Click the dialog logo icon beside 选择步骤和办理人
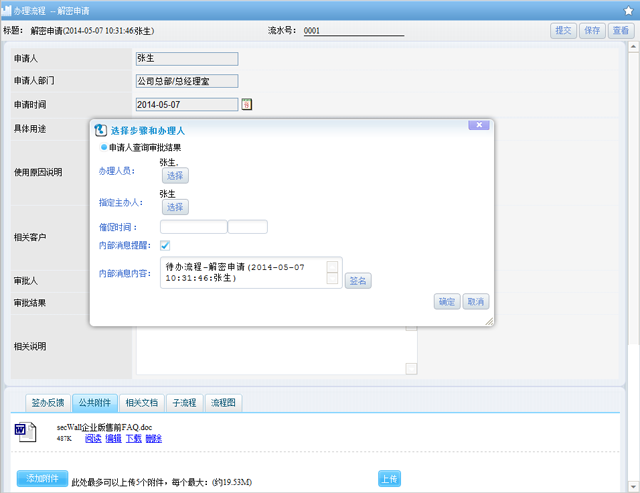 click(100, 130)
